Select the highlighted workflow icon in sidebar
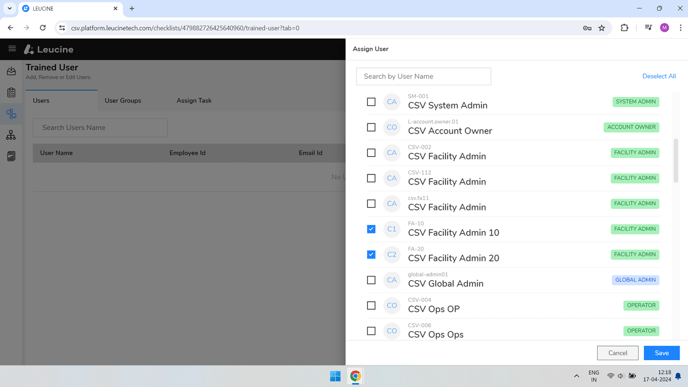The width and height of the screenshot is (688, 387). (11, 114)
